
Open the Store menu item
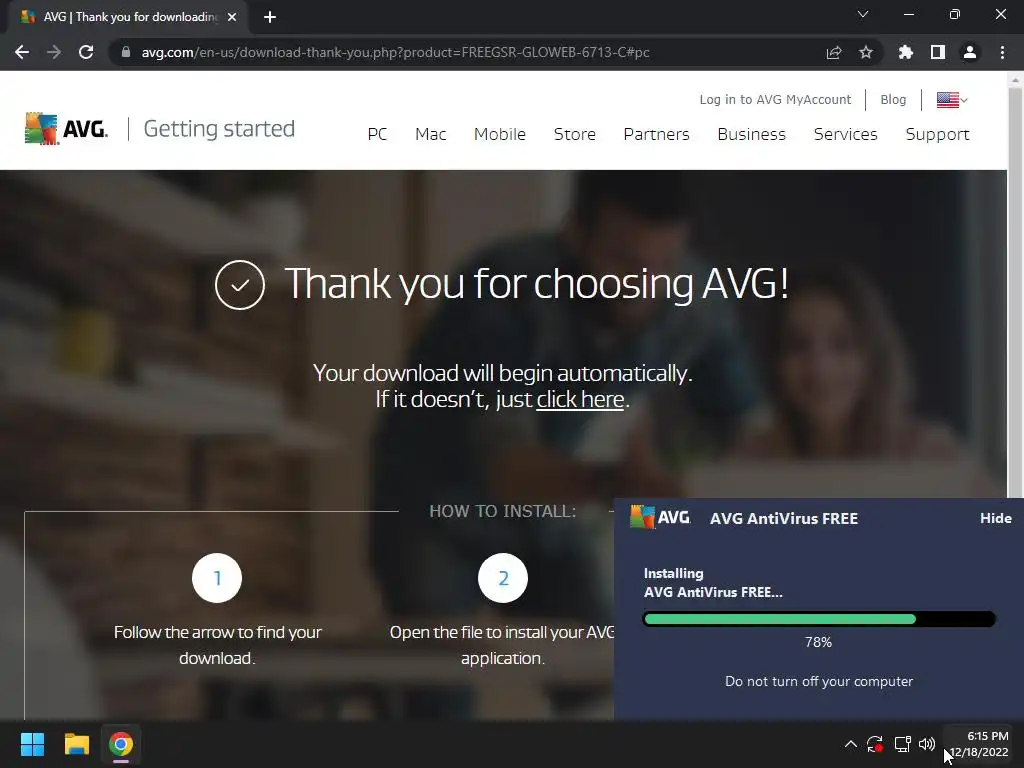[x=575, y=134]
